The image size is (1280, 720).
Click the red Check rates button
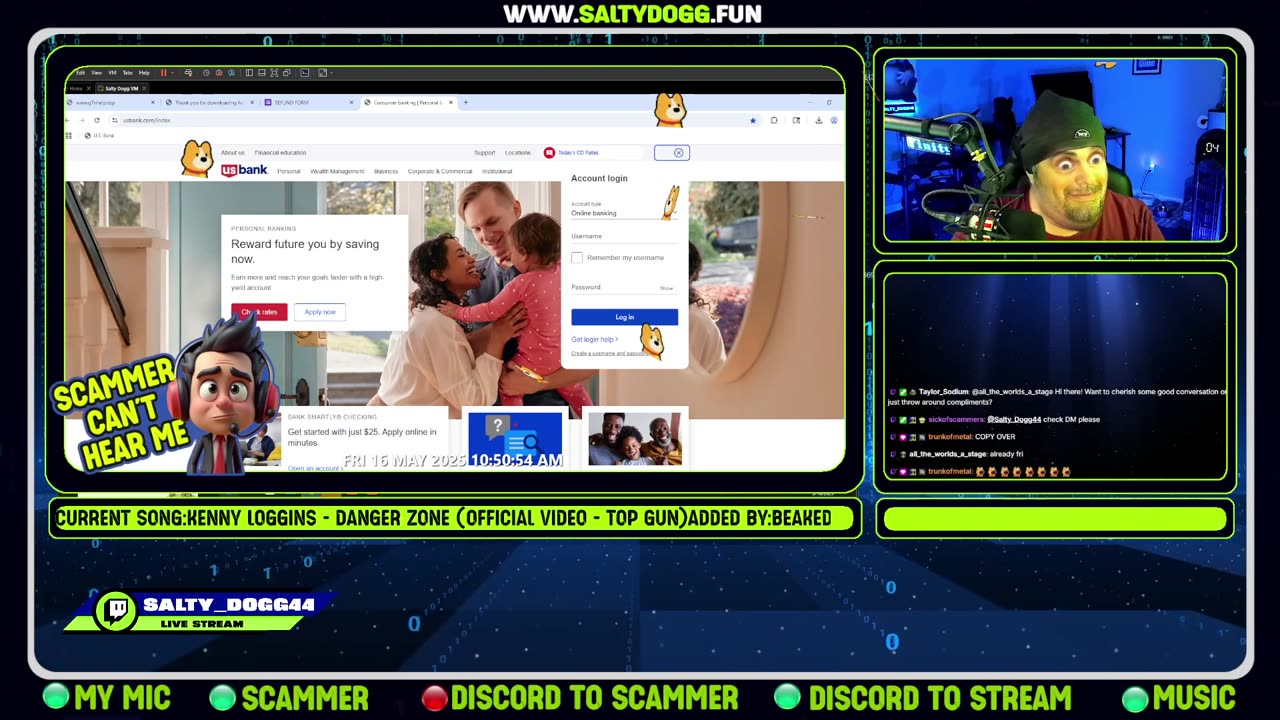[259, 312]
